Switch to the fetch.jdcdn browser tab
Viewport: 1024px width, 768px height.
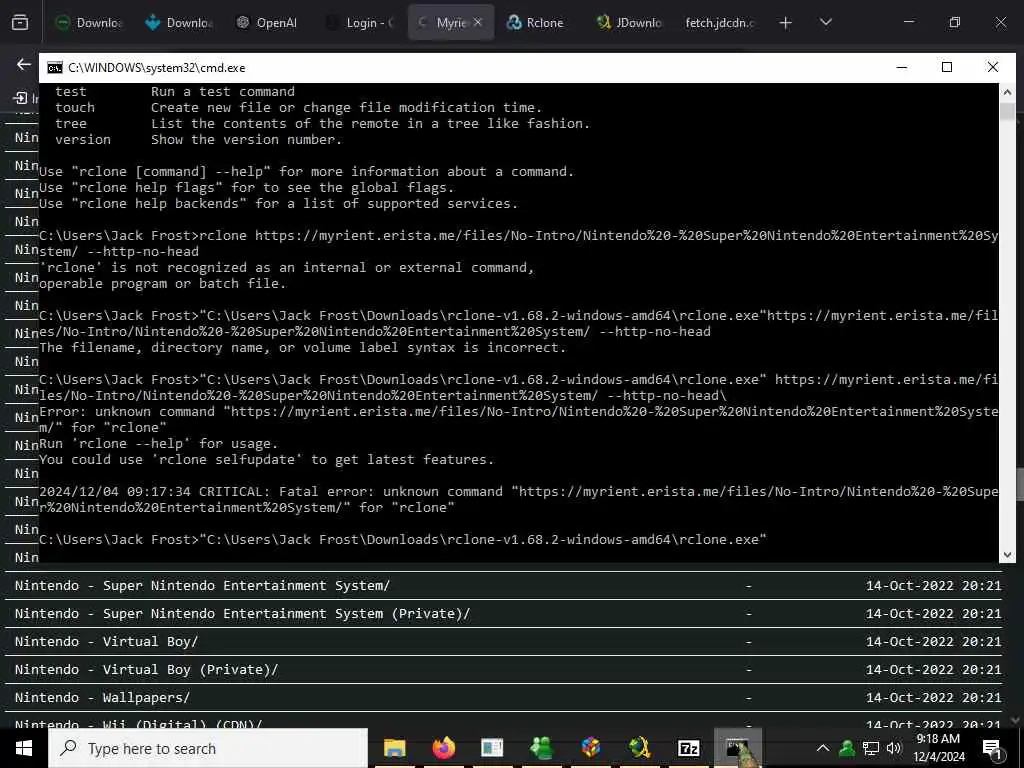[x=719, y=23]
